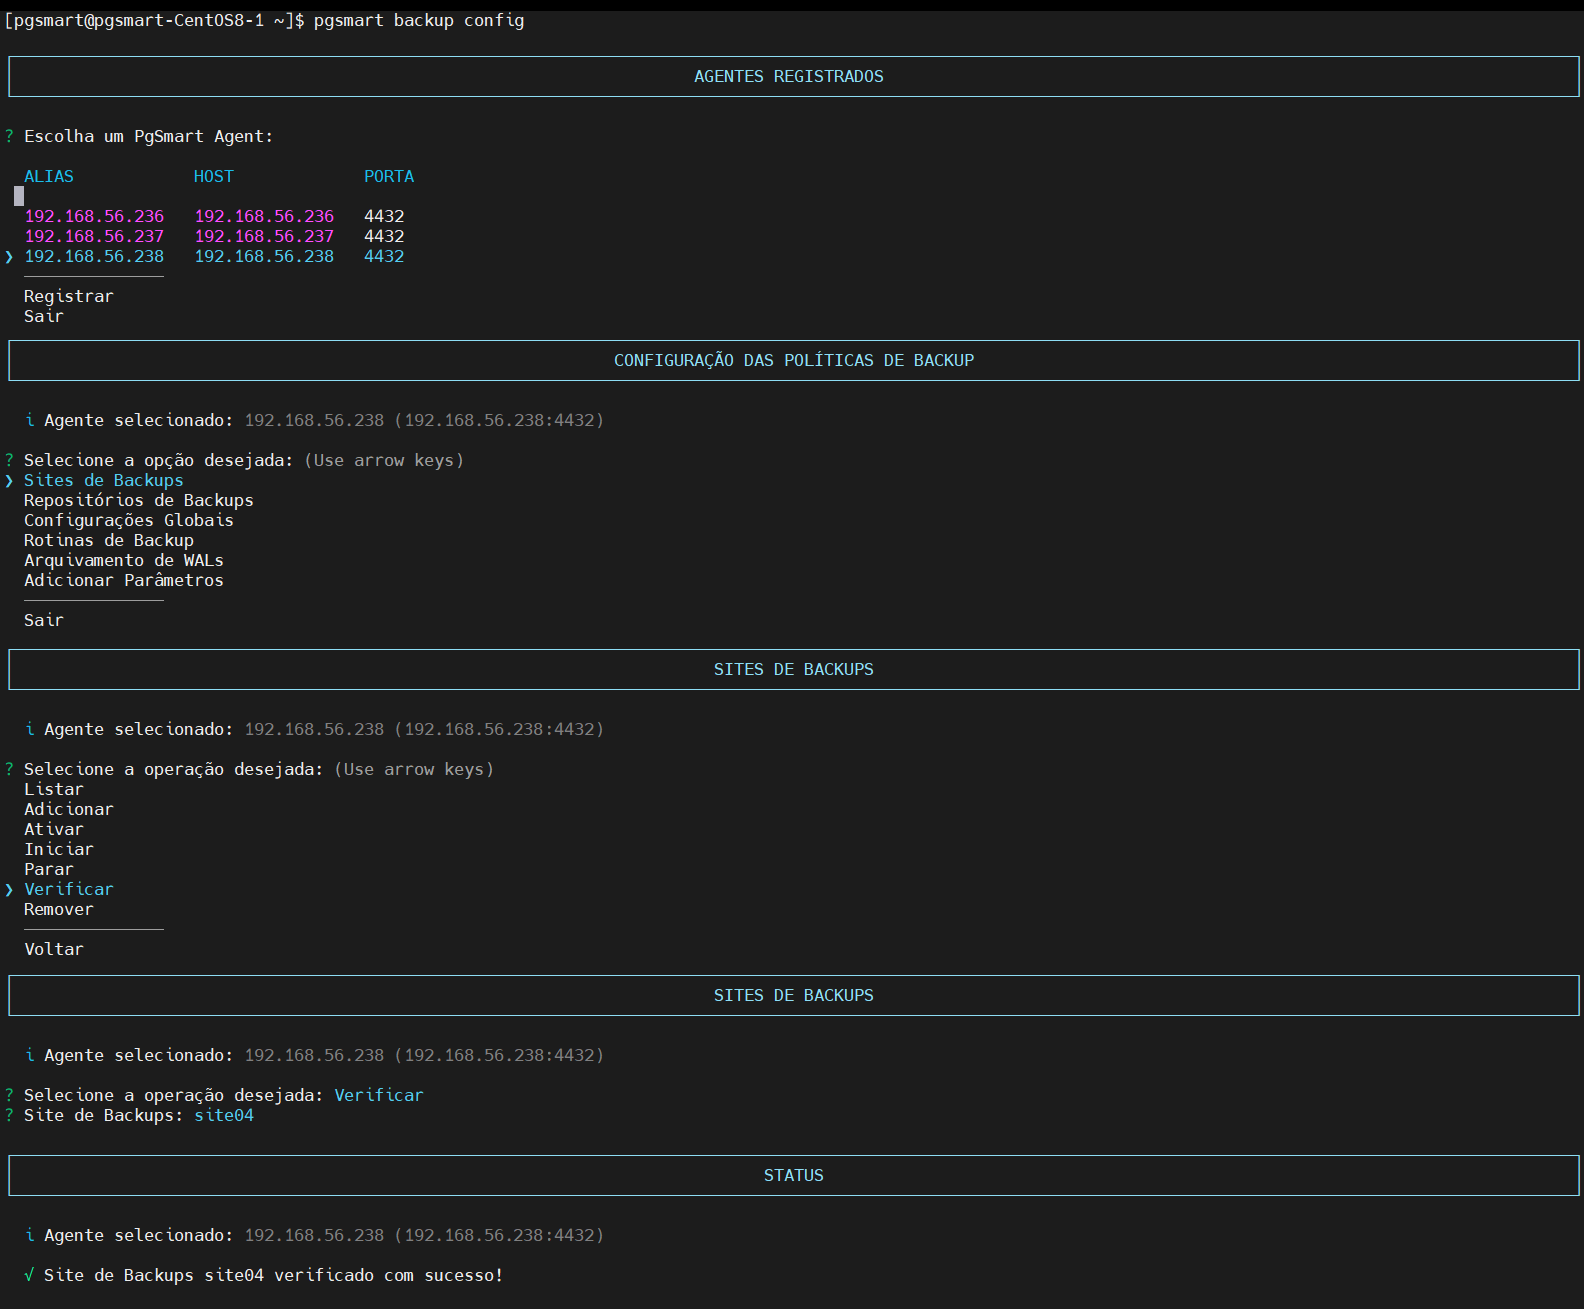Image resolution: width=1584 pixels, height=1309 pixels.
Task: Select Sites de Backups option
Action: tap(104, 480)
